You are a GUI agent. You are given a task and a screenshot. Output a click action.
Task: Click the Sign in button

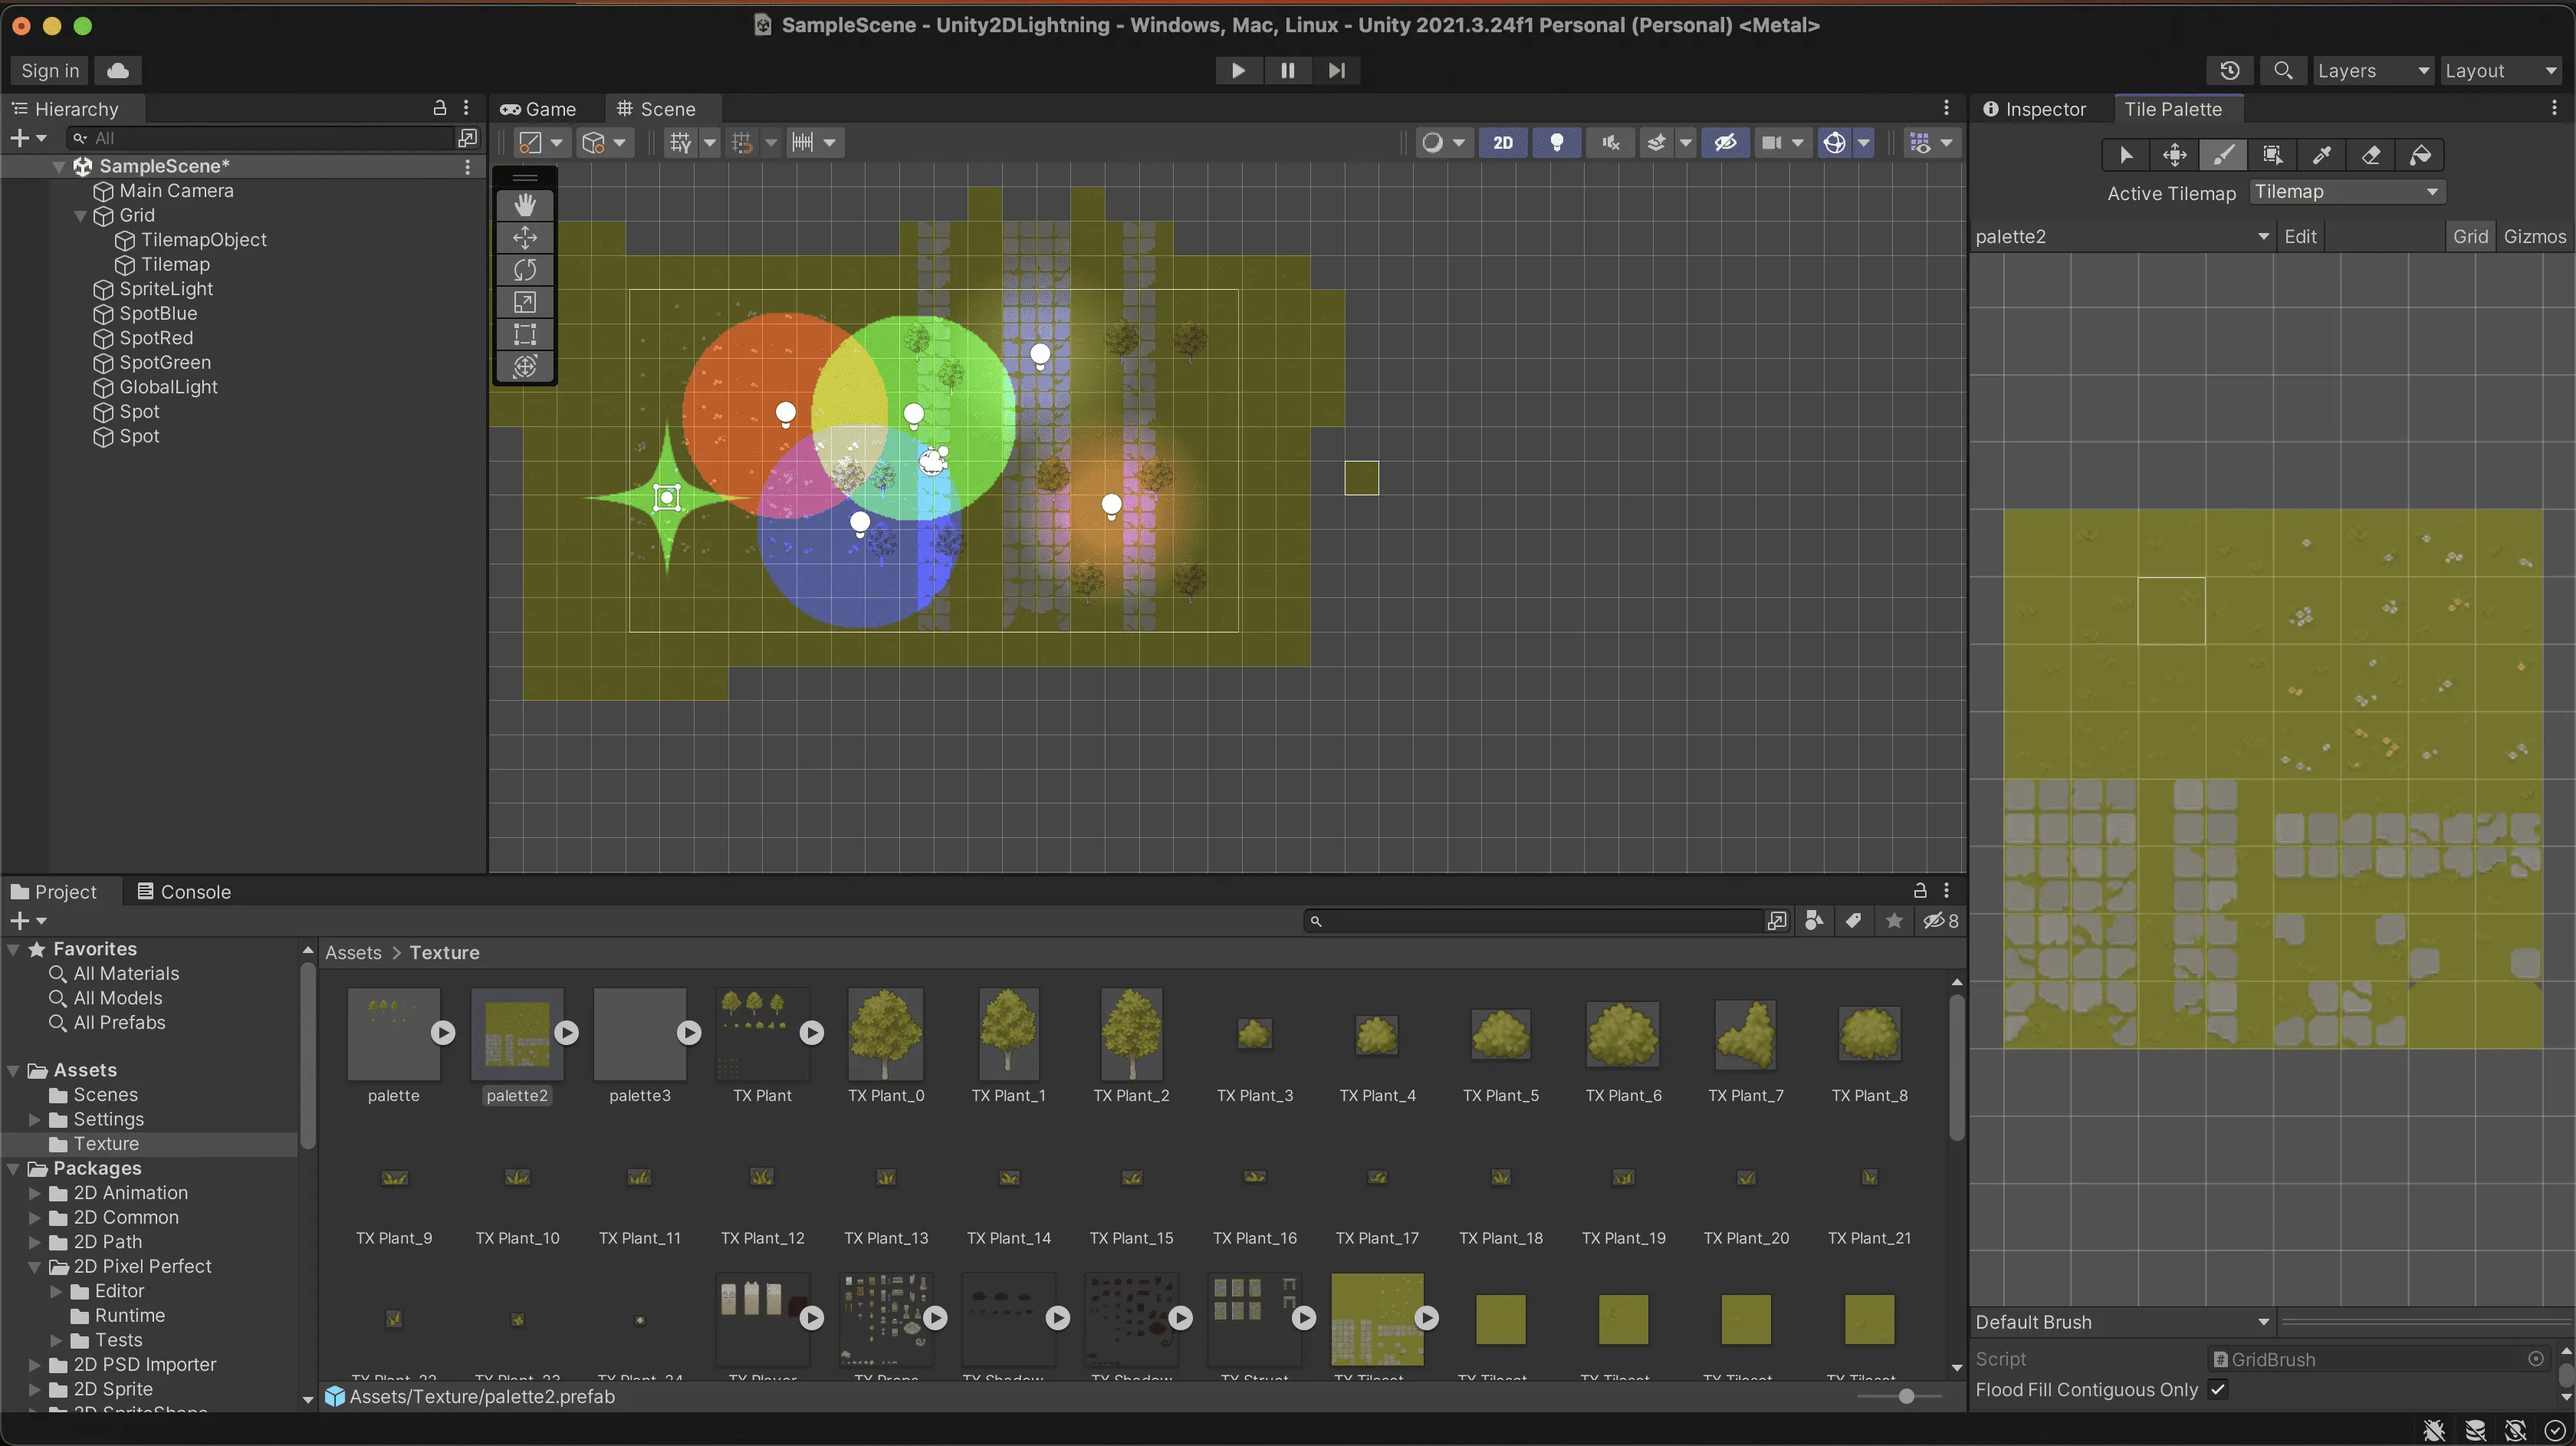pos(50,70)
